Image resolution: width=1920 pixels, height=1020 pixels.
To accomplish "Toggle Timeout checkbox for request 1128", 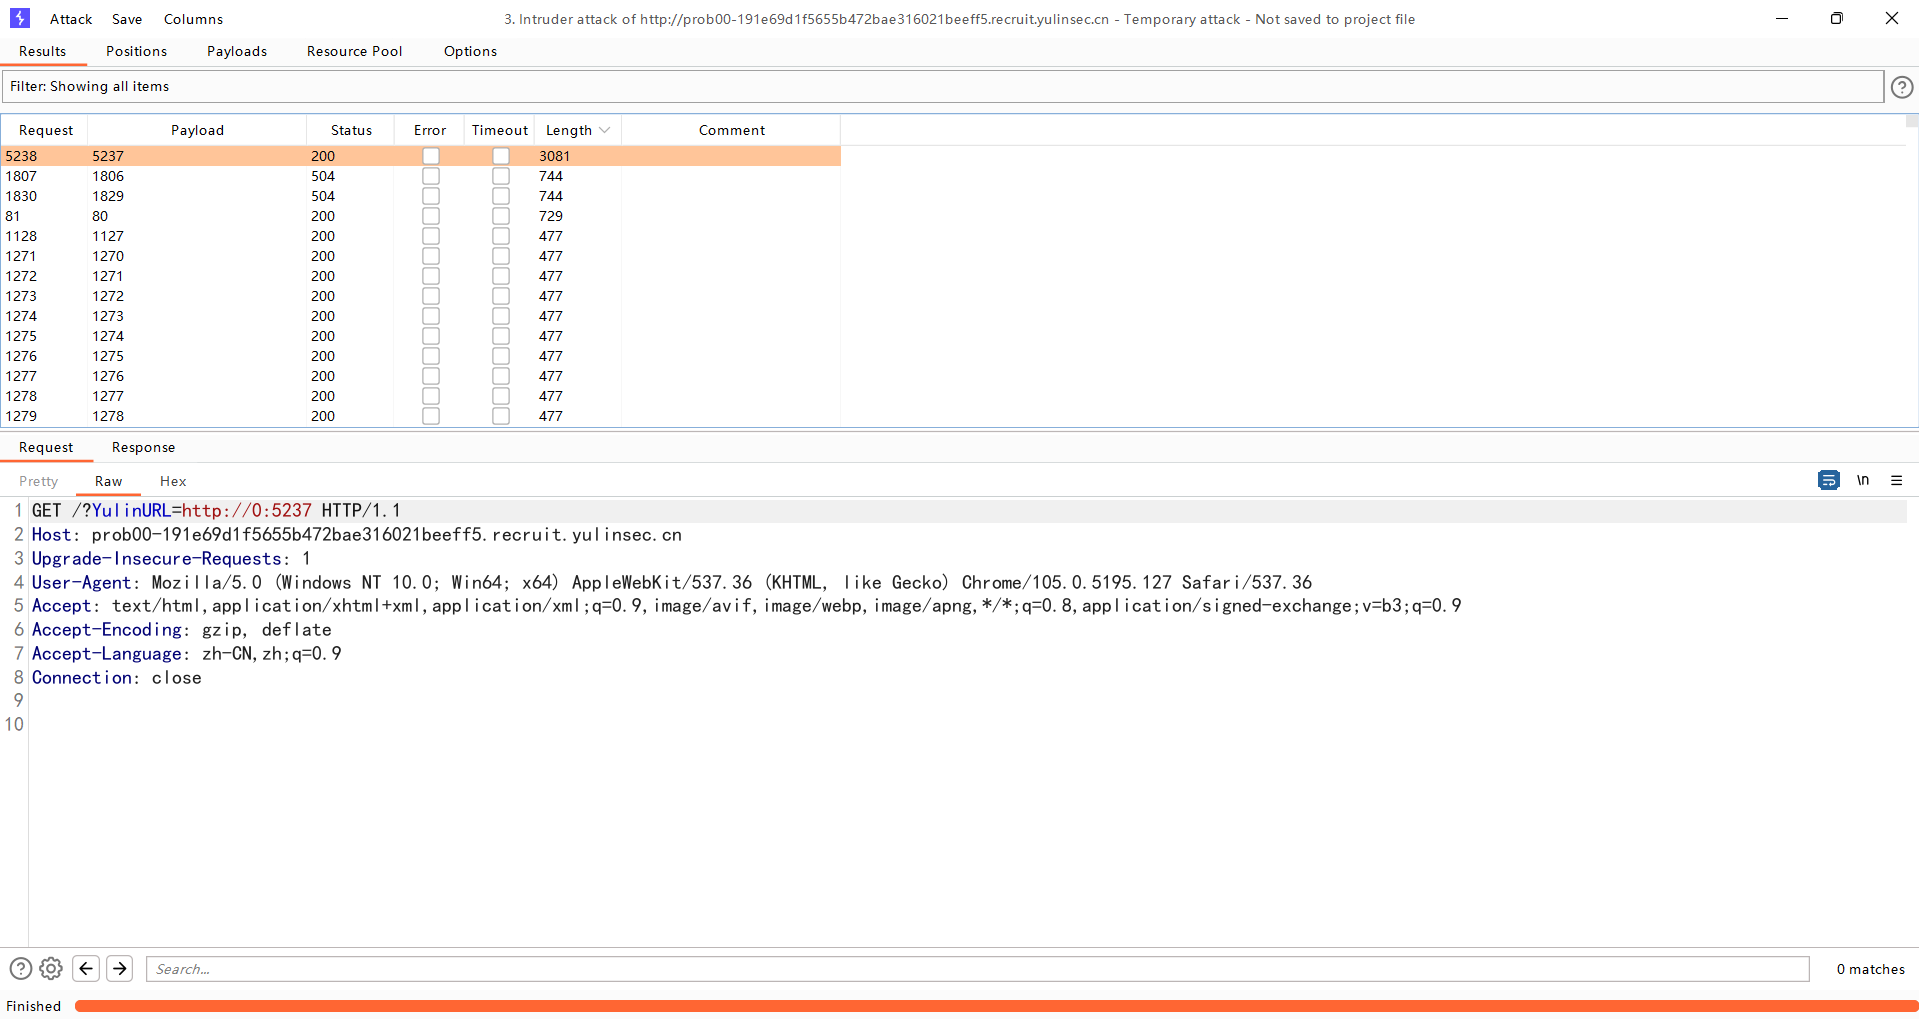I will [x=501, y=236].
